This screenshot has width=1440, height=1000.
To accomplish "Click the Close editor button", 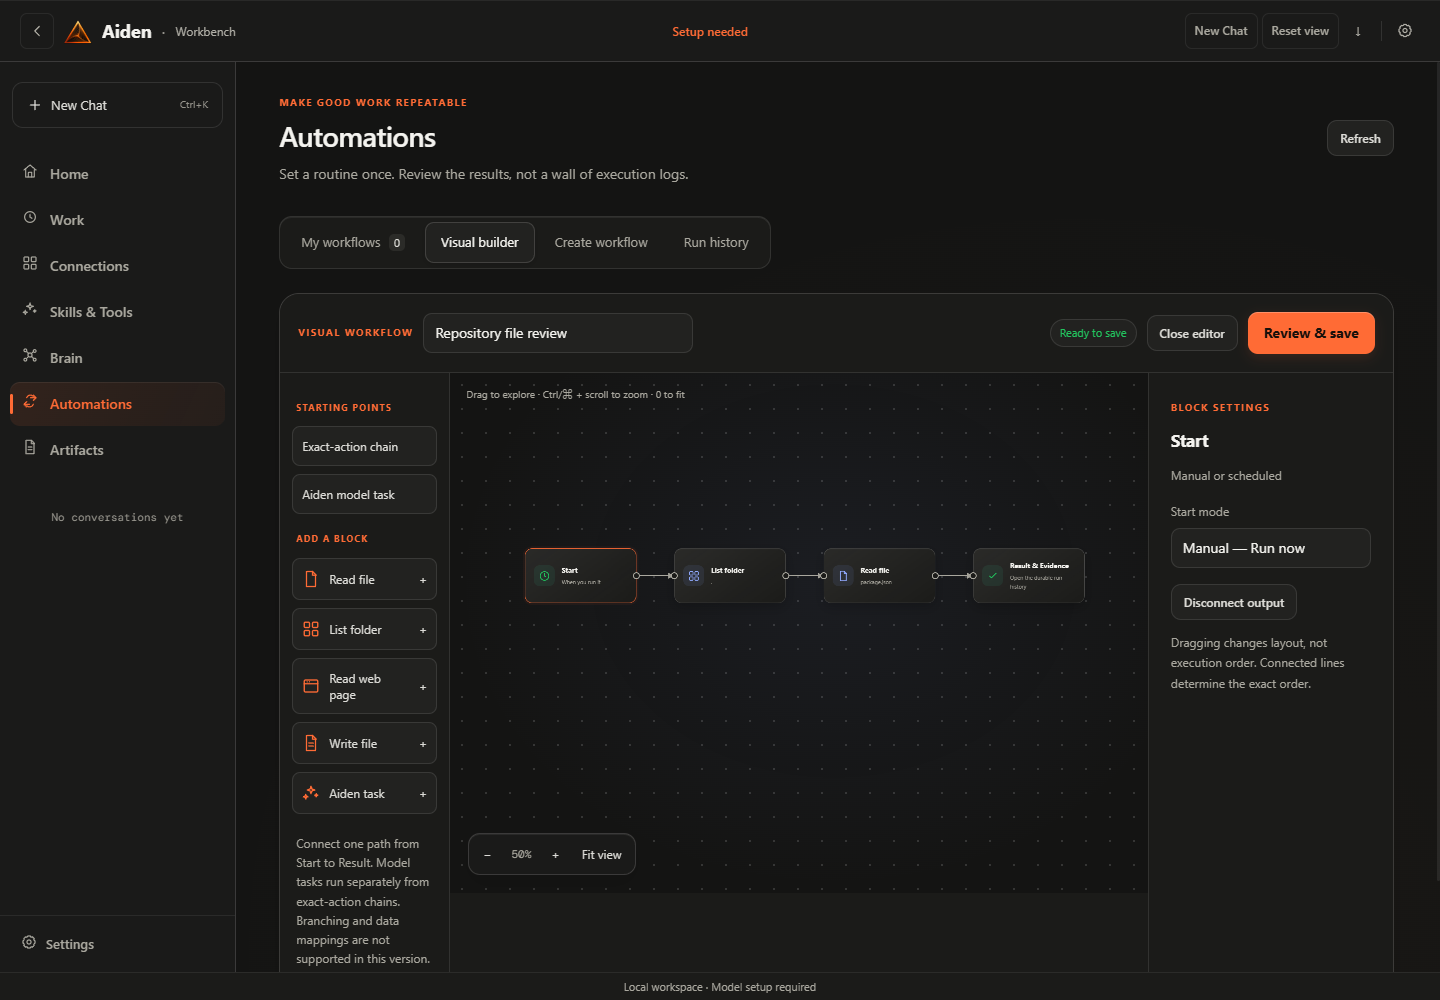I will click(x=1192, y=334).
